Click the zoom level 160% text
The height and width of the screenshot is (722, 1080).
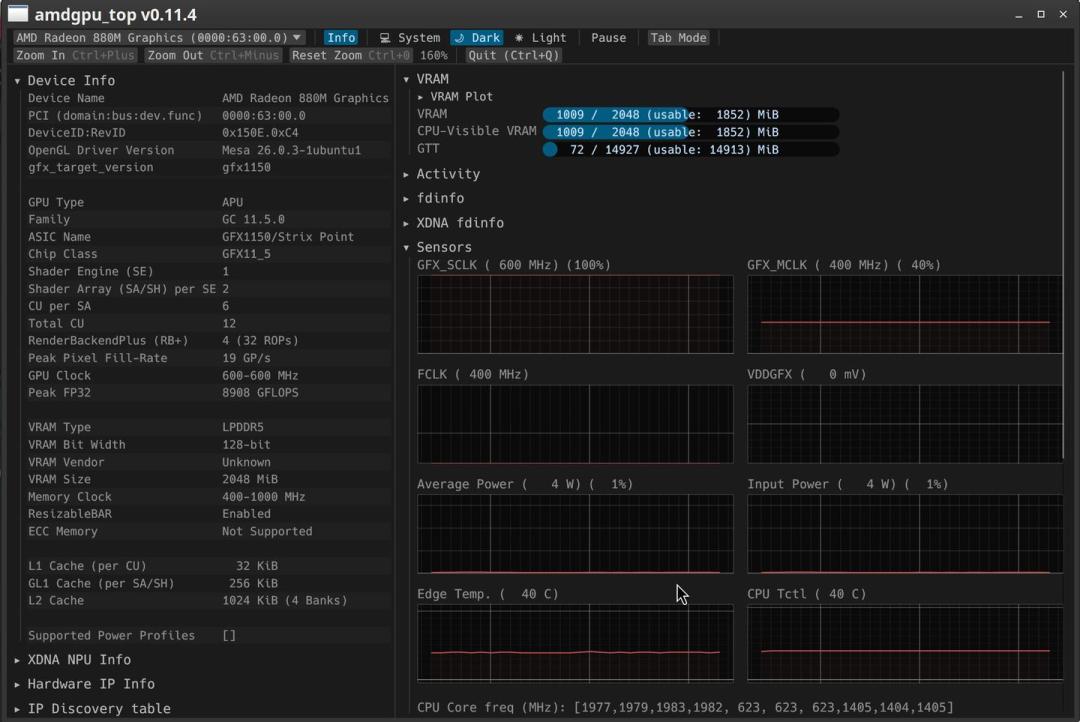[x=434, y=55]
